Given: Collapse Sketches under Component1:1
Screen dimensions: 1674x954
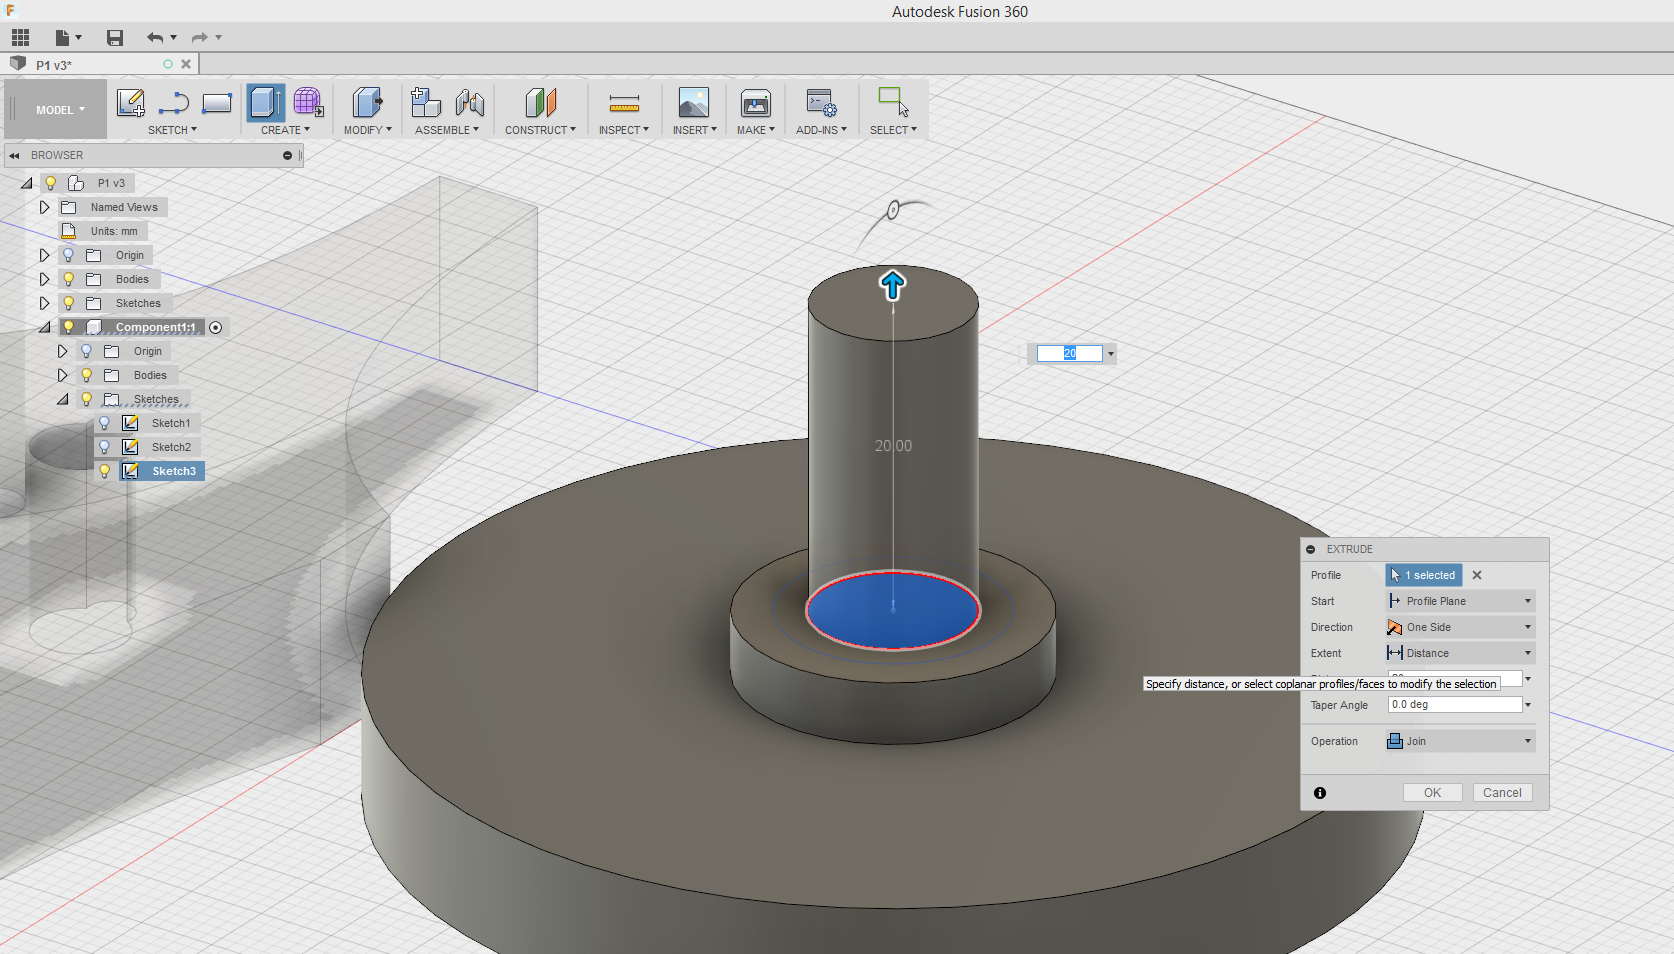Looking at the screenshot, I should pos(62,399).
